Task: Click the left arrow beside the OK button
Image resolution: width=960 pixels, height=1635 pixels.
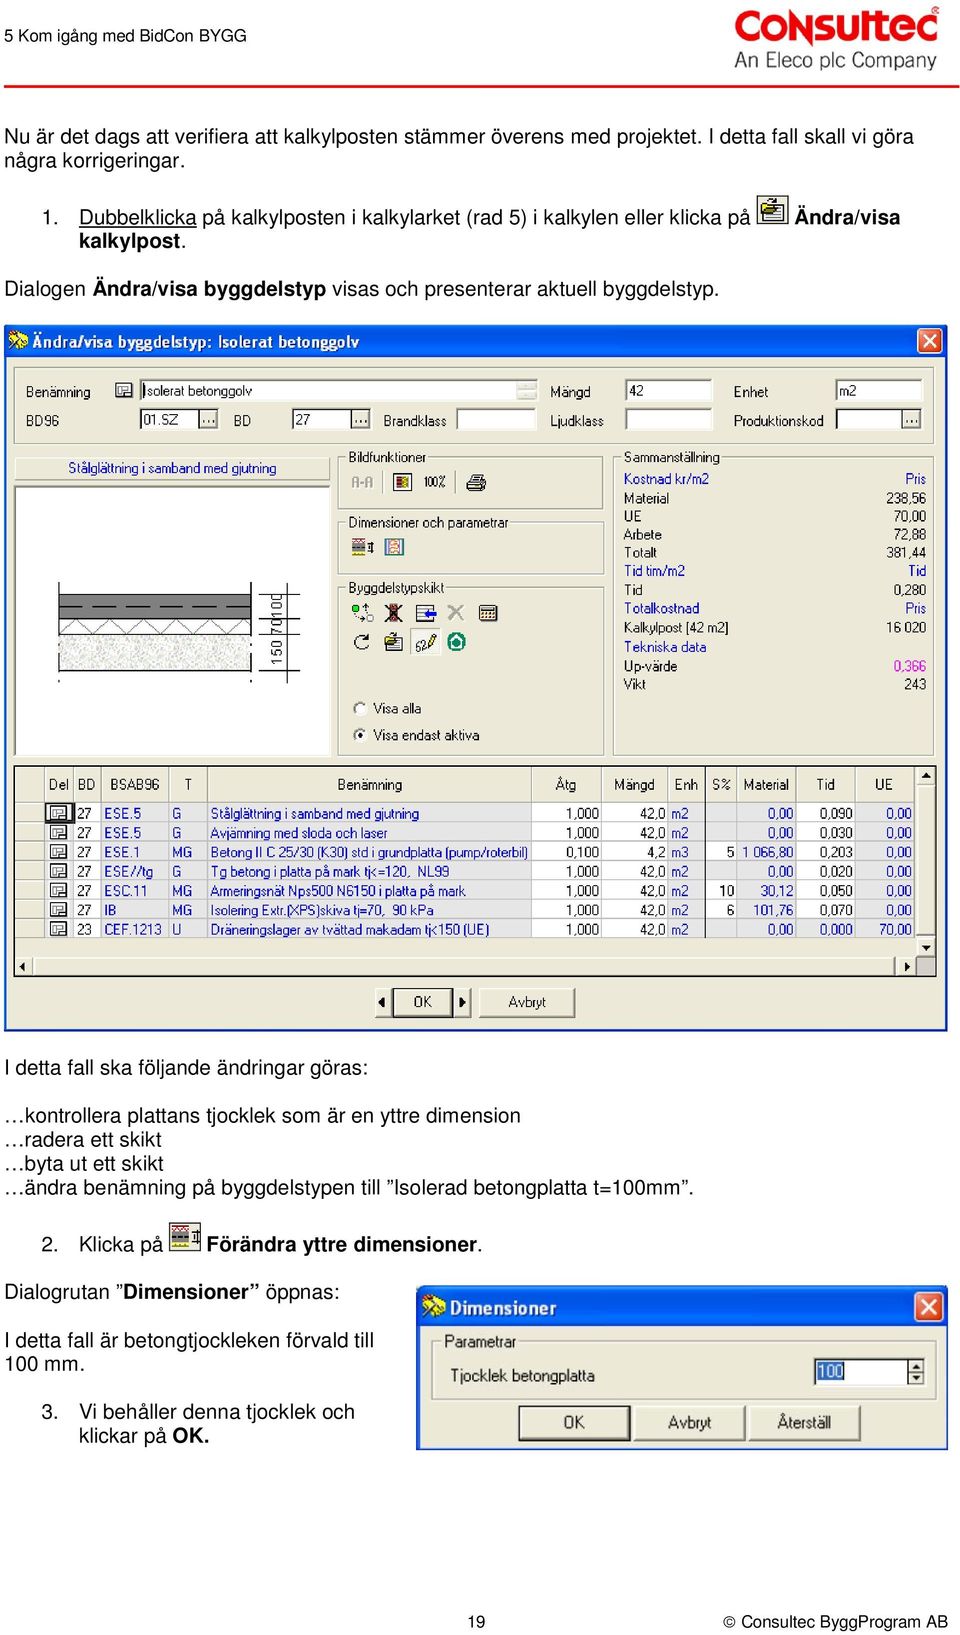Action: tap(382, 1002)
